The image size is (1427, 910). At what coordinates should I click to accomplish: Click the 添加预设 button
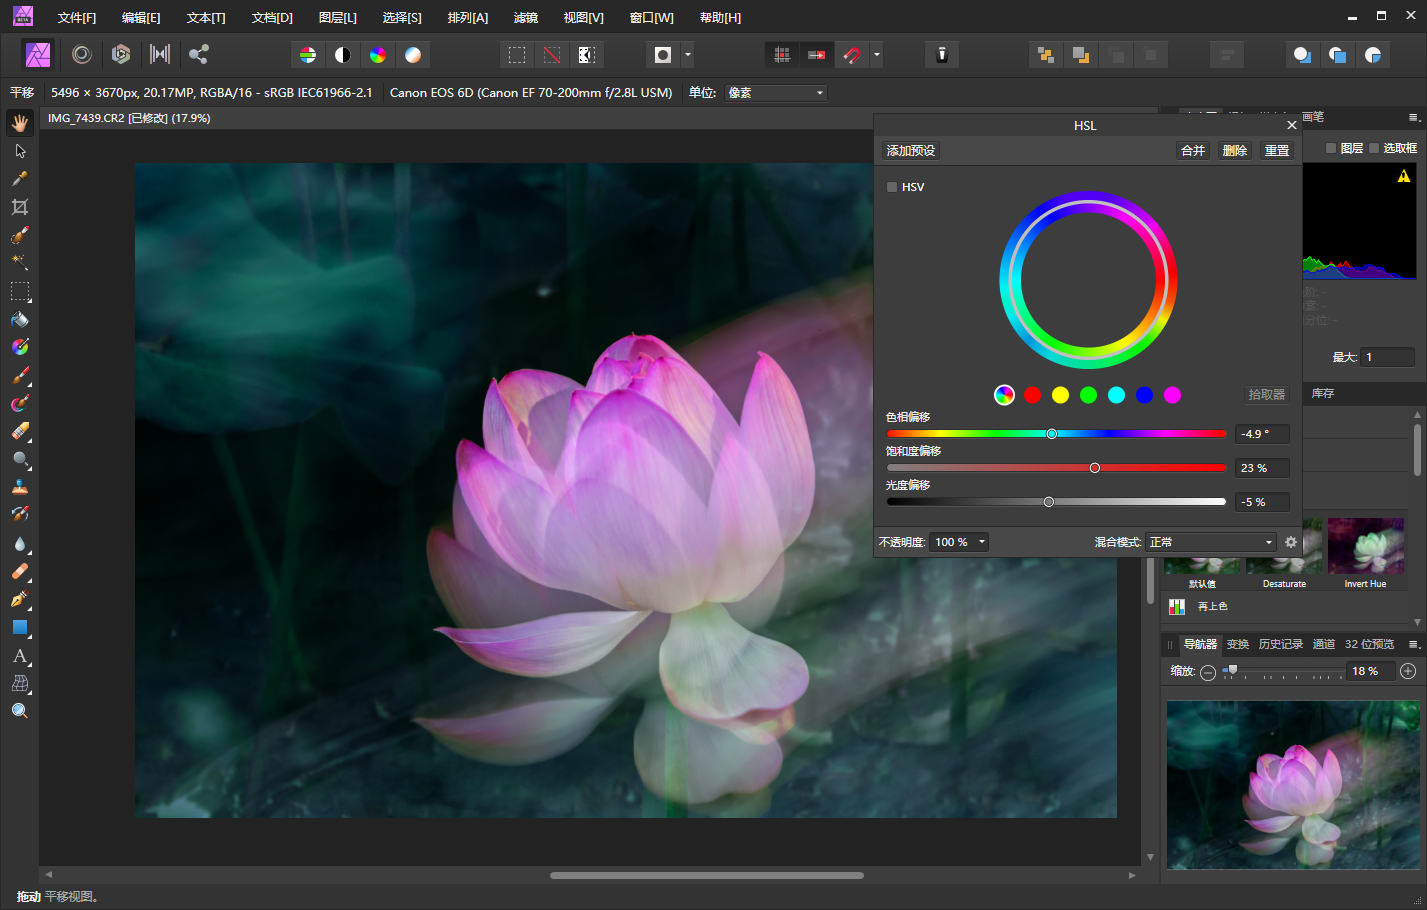point(911,151)
